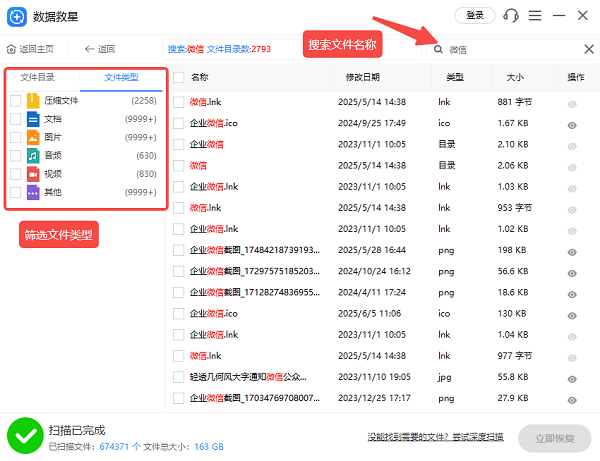
Task: Click the 返回主页 home icon
Action: pos(11,49)
